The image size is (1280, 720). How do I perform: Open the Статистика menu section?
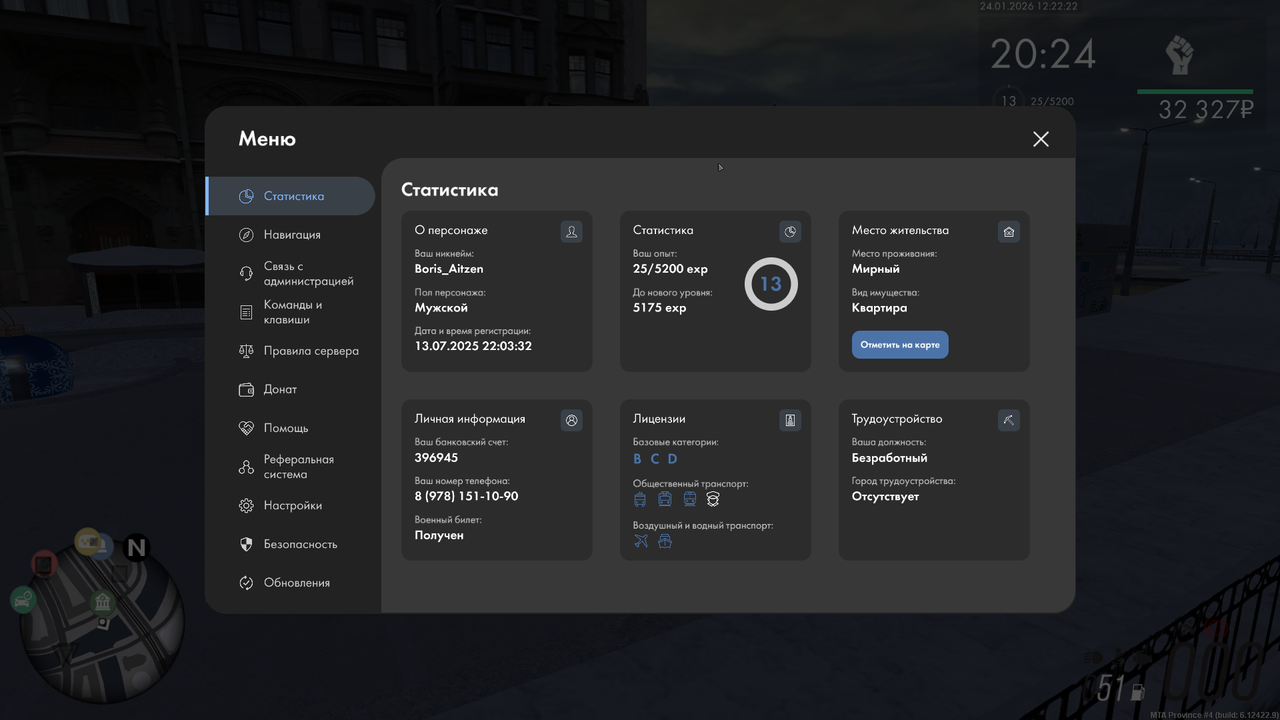click(290, 196)
